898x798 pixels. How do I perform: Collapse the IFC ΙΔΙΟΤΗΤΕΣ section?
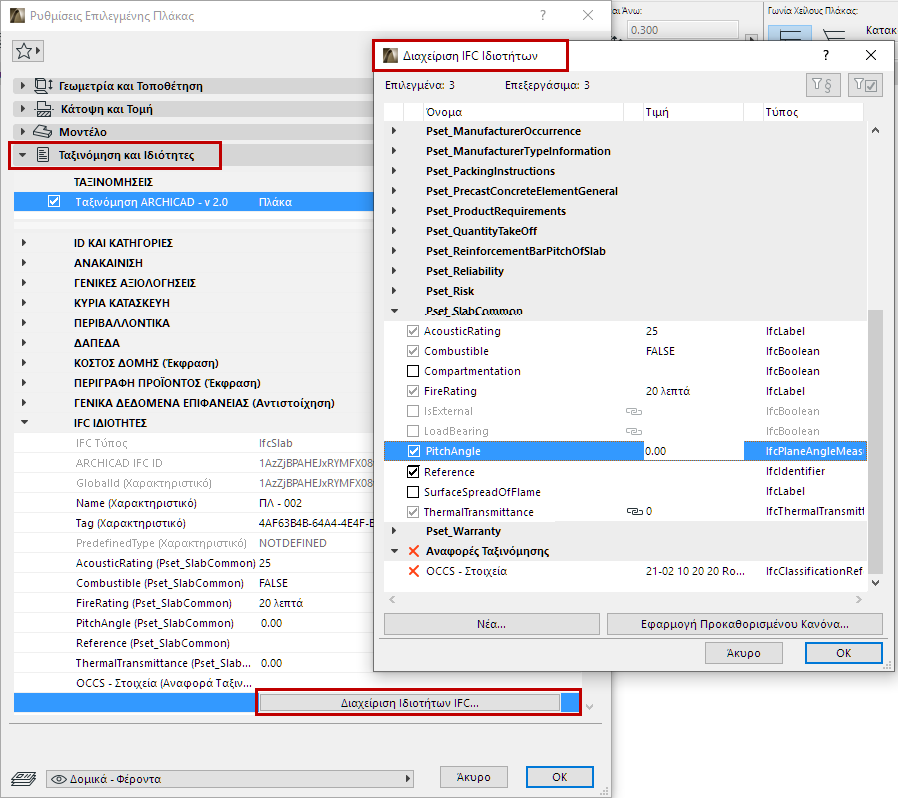pos(24,423)
